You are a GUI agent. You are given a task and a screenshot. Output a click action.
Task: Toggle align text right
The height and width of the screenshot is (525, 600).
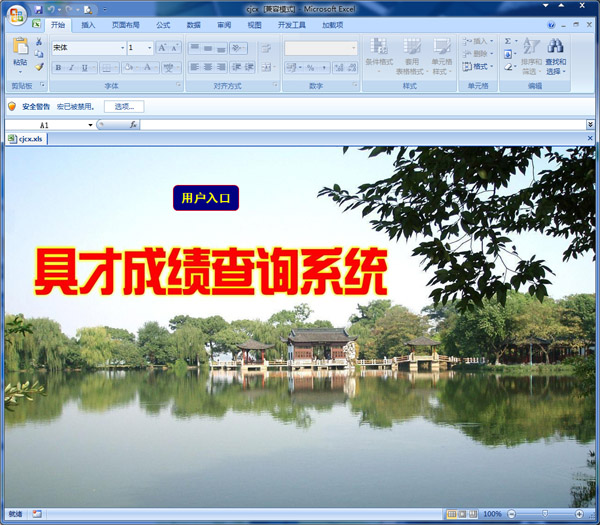click(221, 67)
